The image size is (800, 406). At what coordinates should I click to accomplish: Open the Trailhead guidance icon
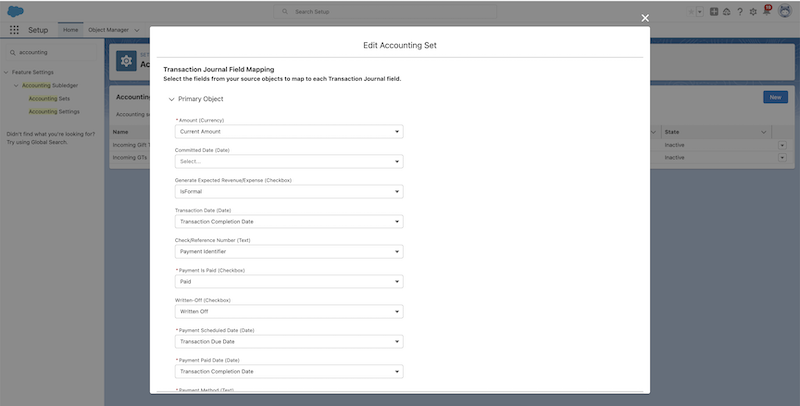pyautogui.click(x=727, y=12)
